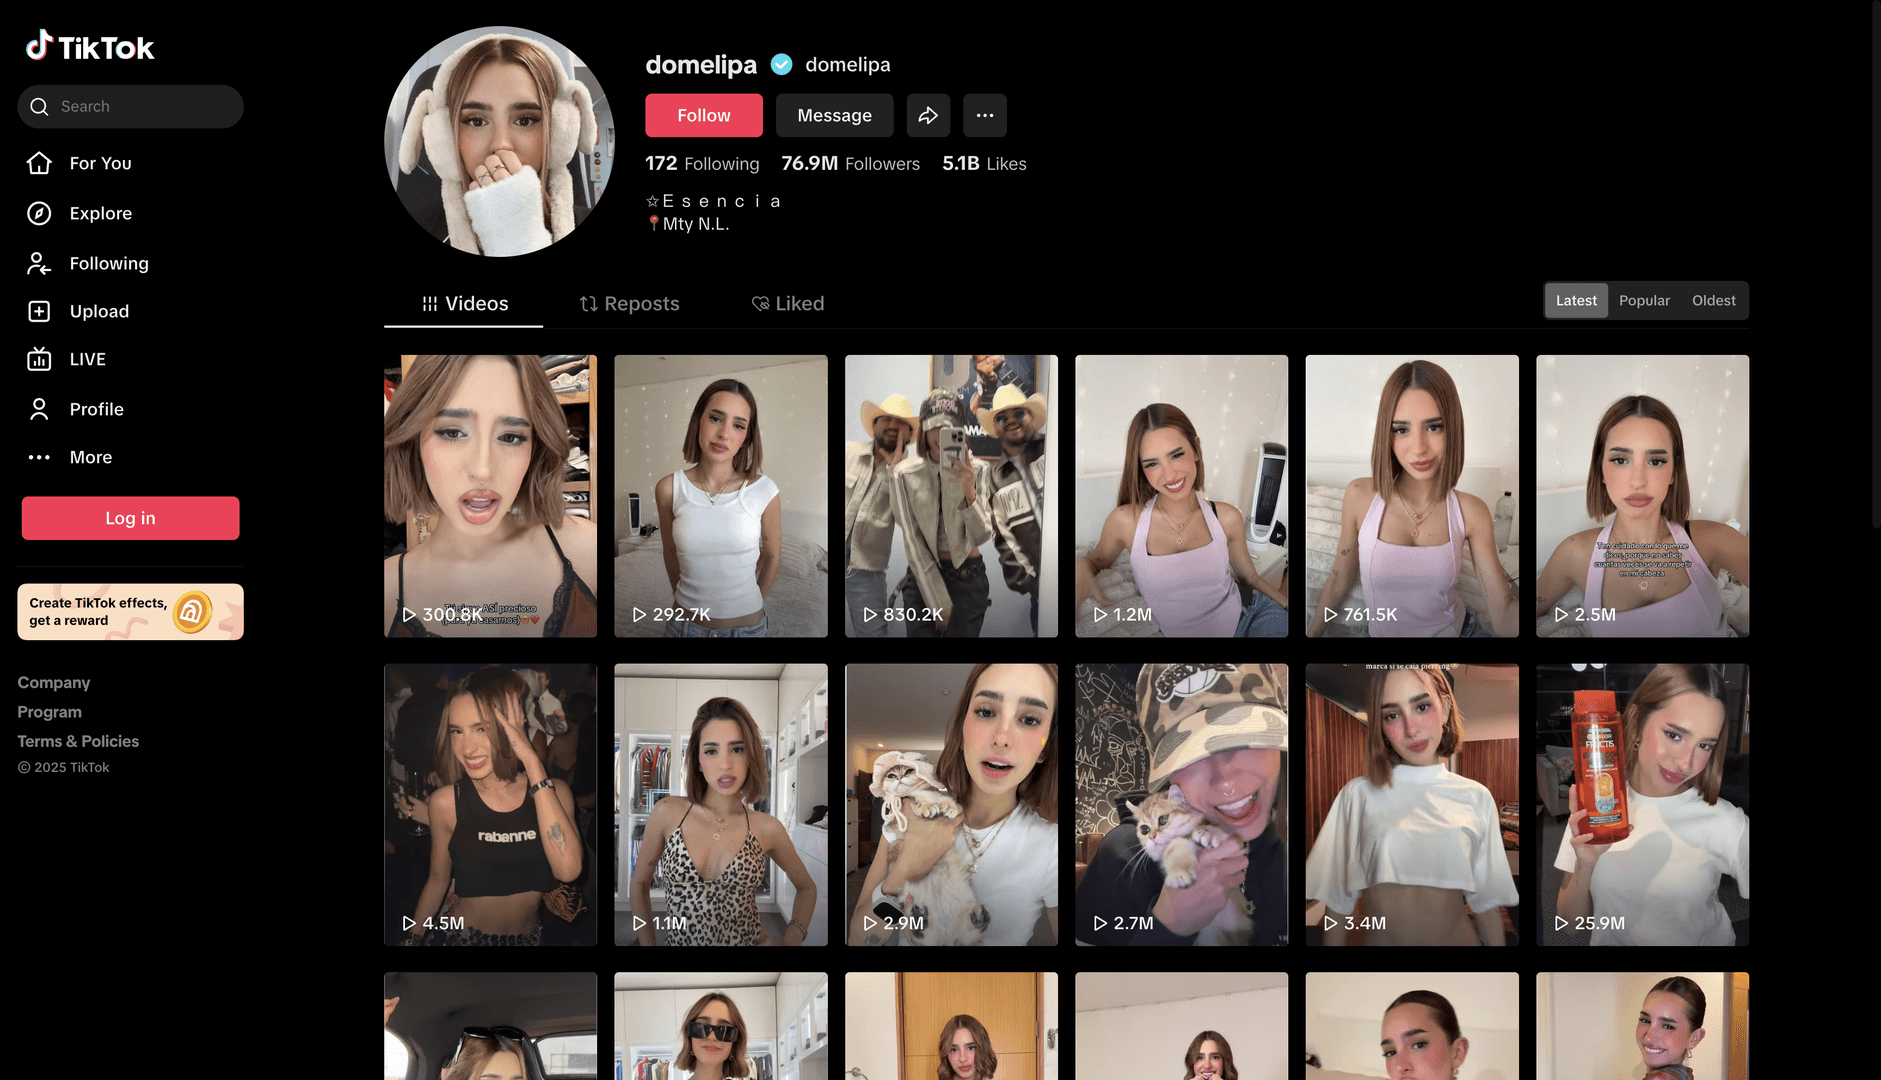Click the Message button

click(834, 115)
